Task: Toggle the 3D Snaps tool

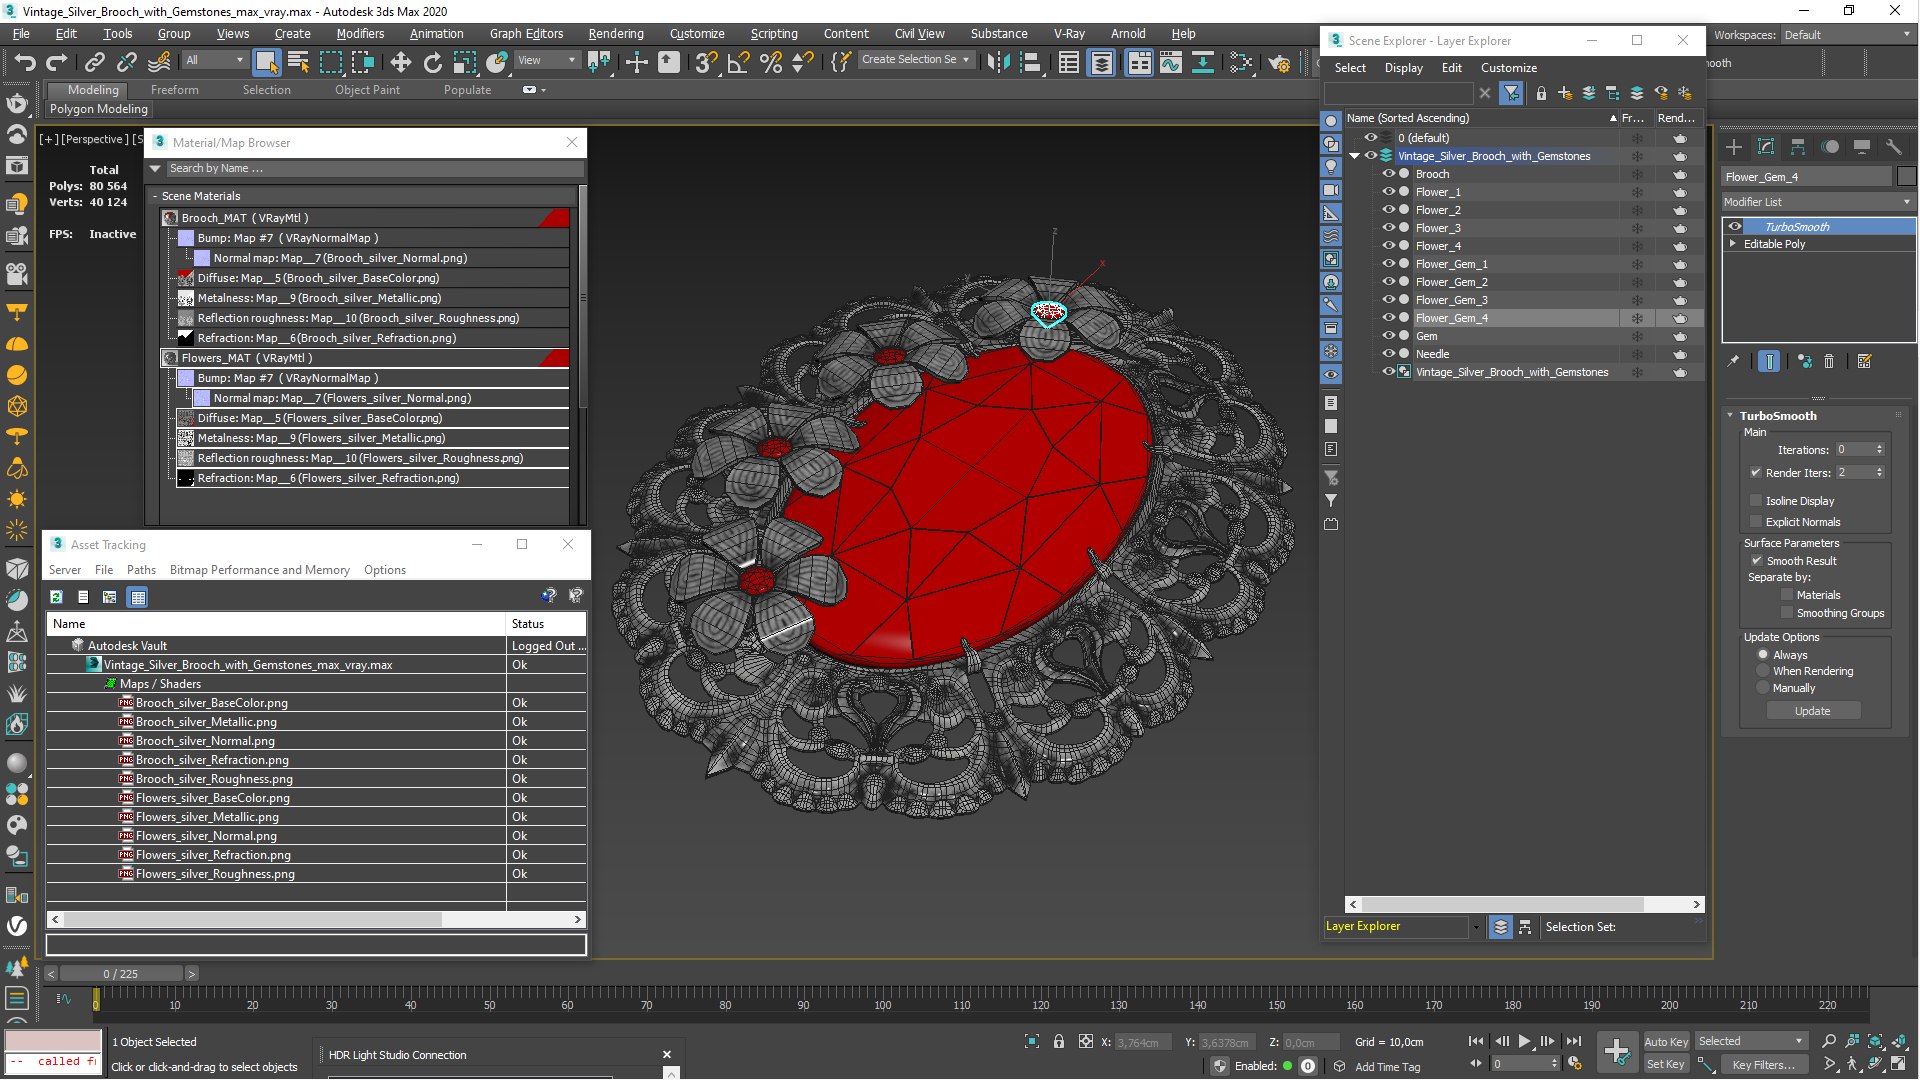Action: (706, 62)
